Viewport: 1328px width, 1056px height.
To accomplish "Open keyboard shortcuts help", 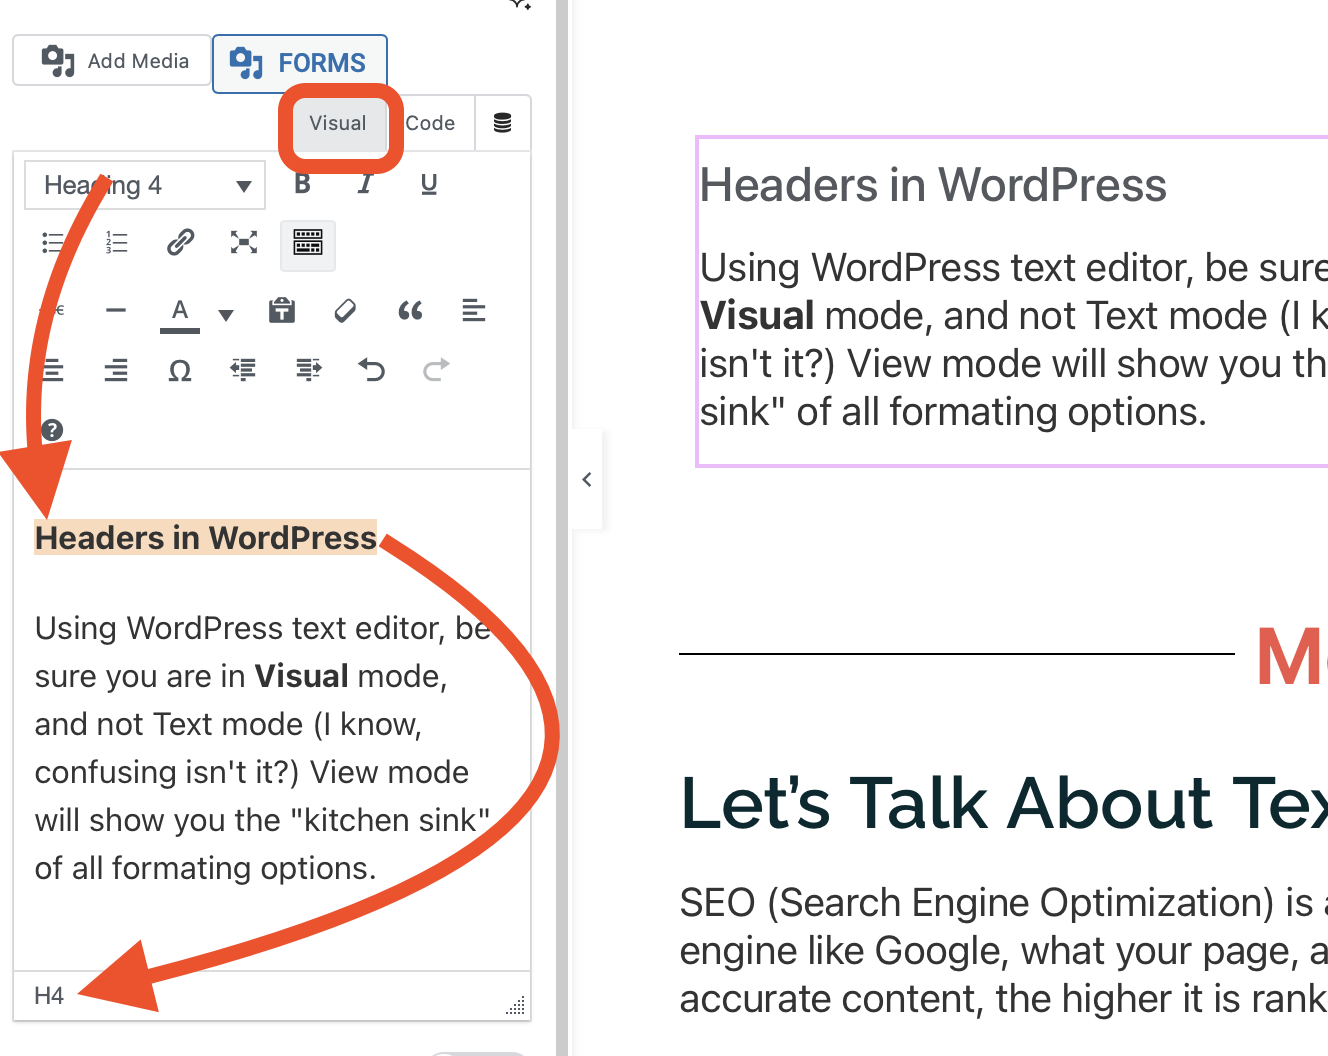I will coord(52,430).
